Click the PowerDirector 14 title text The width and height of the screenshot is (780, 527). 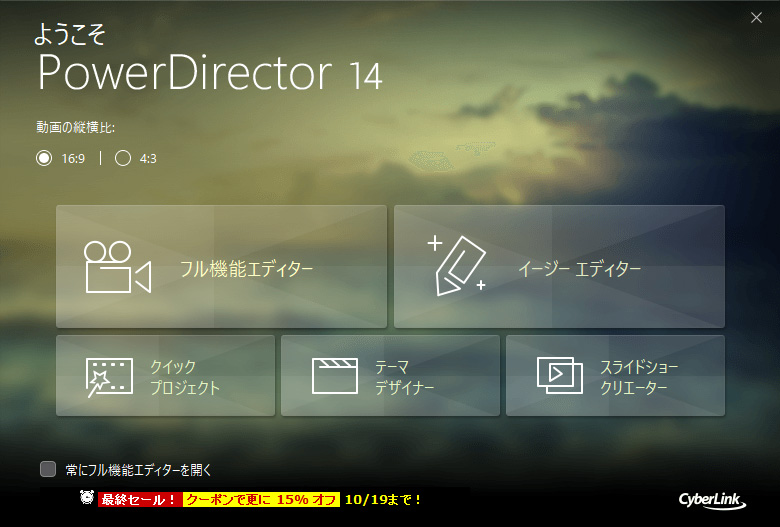click(x=210, y=73)
